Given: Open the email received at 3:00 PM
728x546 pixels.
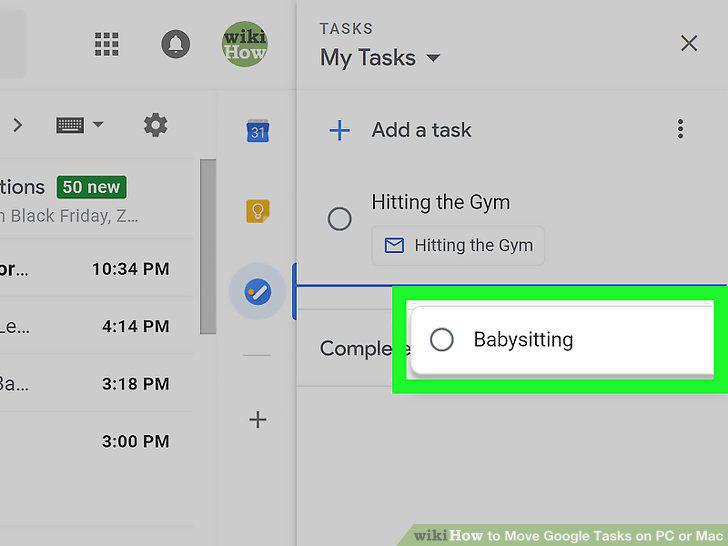Looking at the screenshot, I should 97,441.
